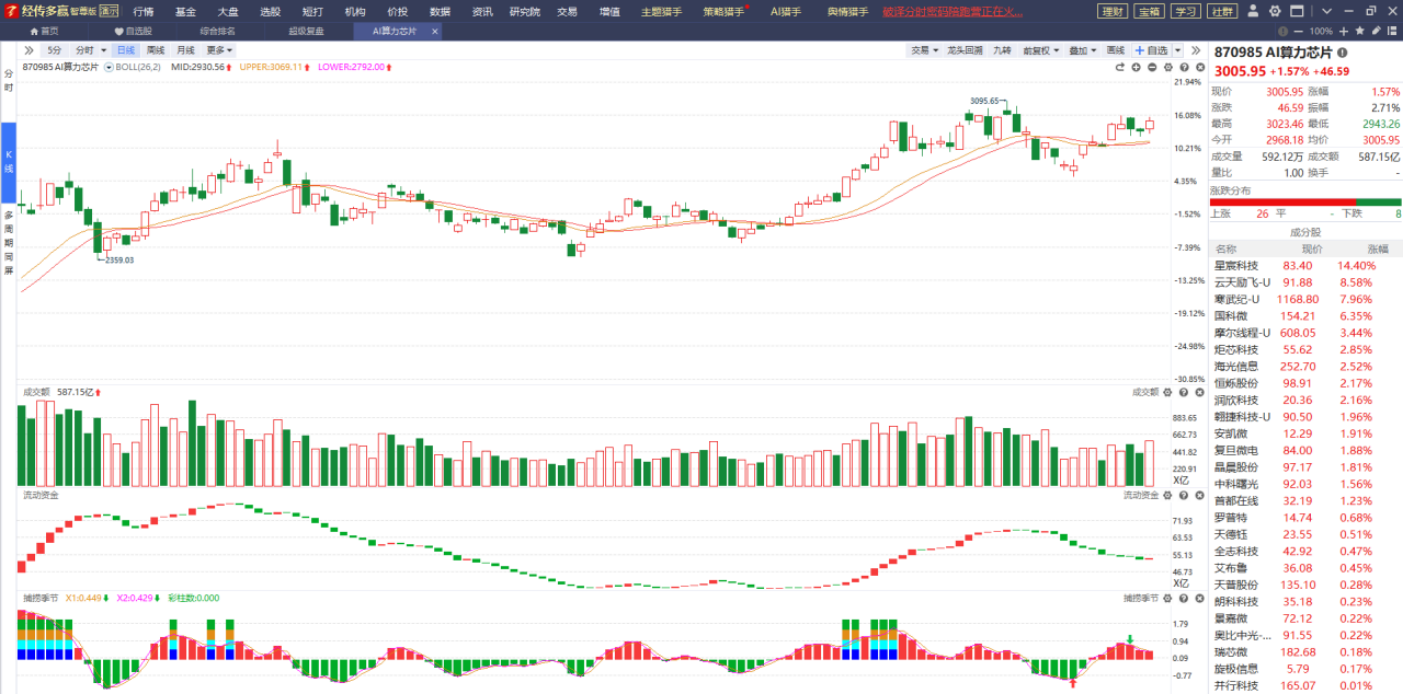This screenshot has height=695, width=1403.
Task: Open the BOLL indicator selector dropdown
Action: [x=109, y=67]
